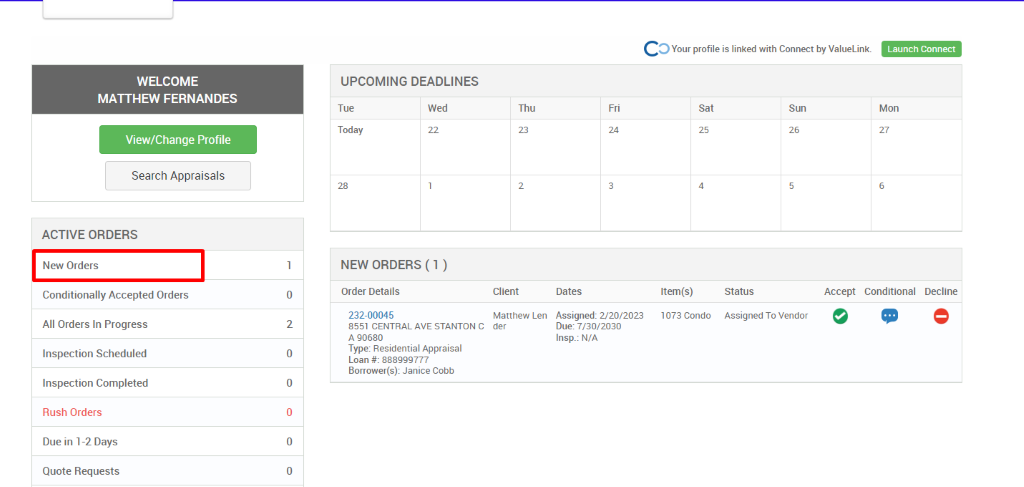Open View/Change Profile
1024x487 pixels.
coord(178,140)
